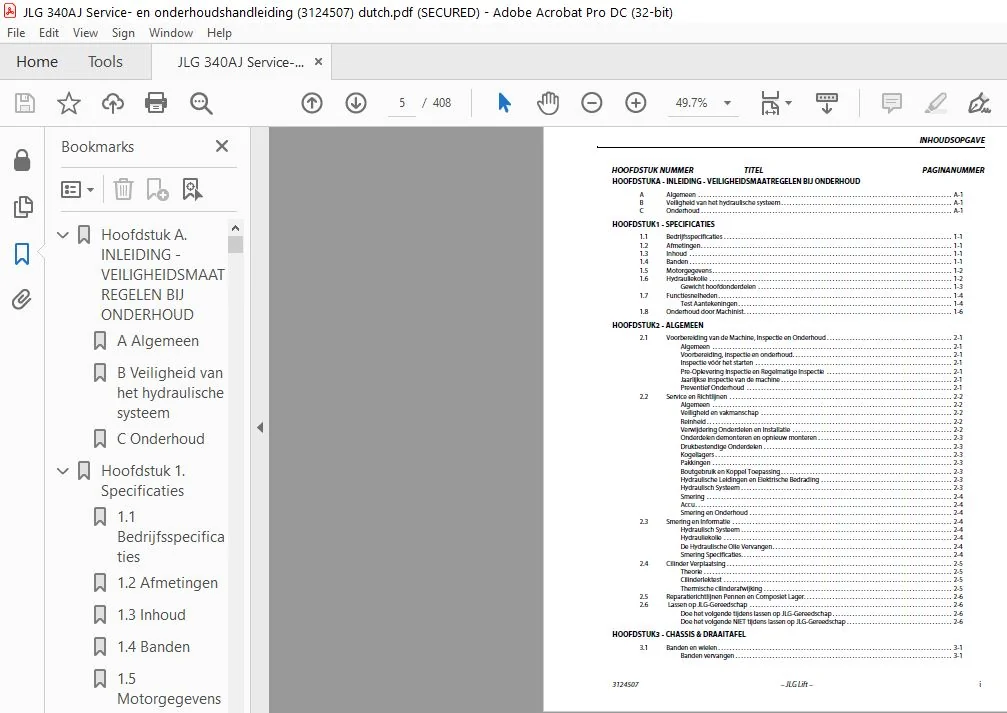The height and width of the screenshot is (713, 1007).
Task: Open the bookmarks options dropdown menu
Action: pyautogui.click(x=78, y=189)
